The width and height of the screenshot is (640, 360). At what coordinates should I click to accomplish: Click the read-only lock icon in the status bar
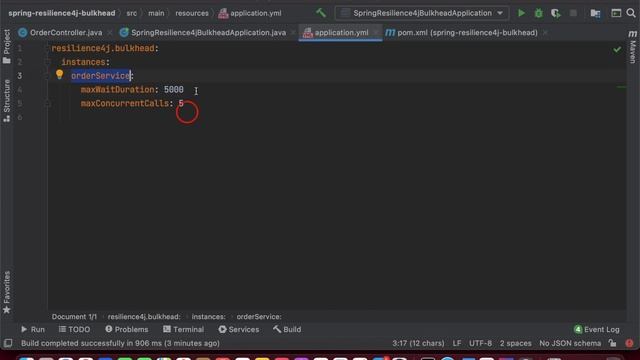612,343
